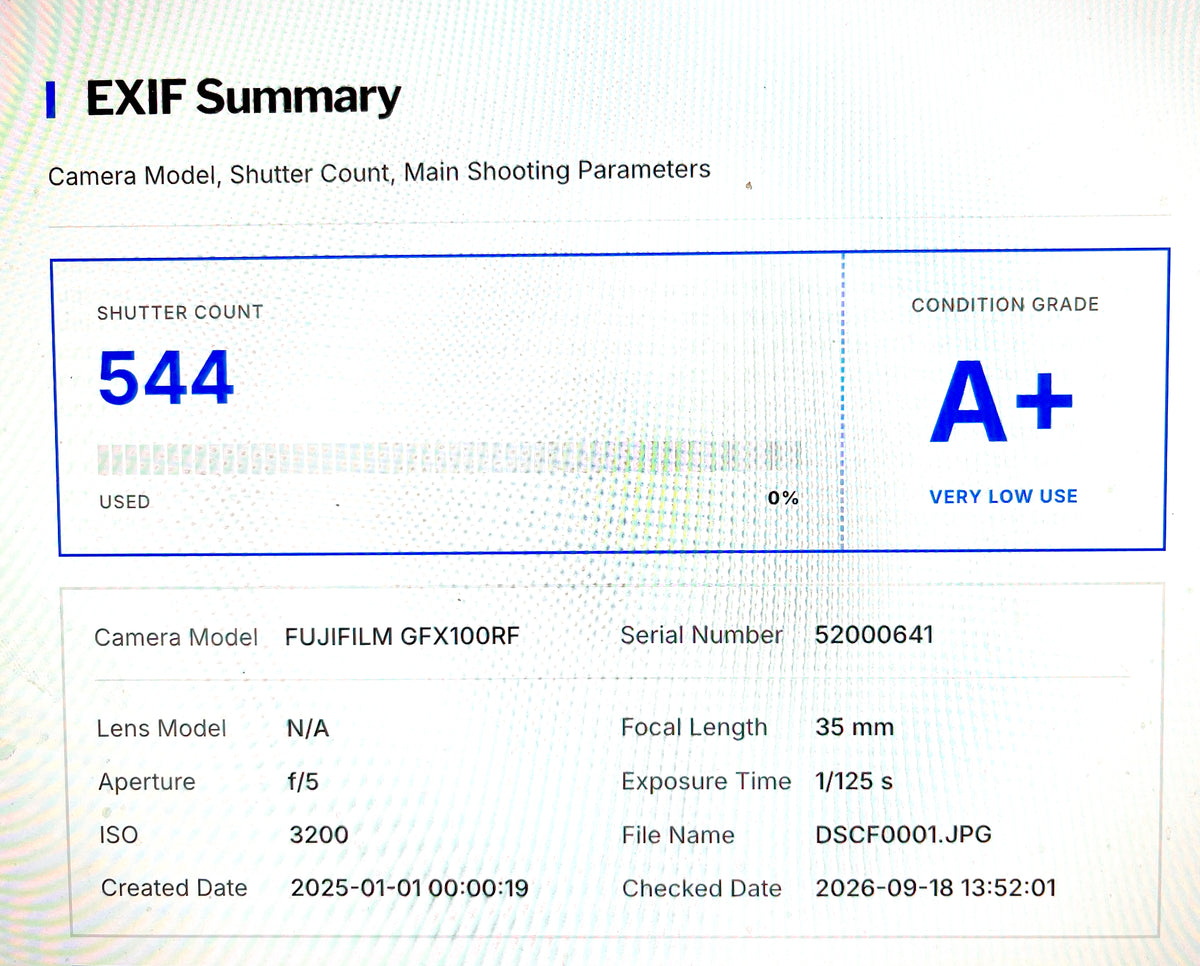Click the Aperture label

tap(147, 782)
